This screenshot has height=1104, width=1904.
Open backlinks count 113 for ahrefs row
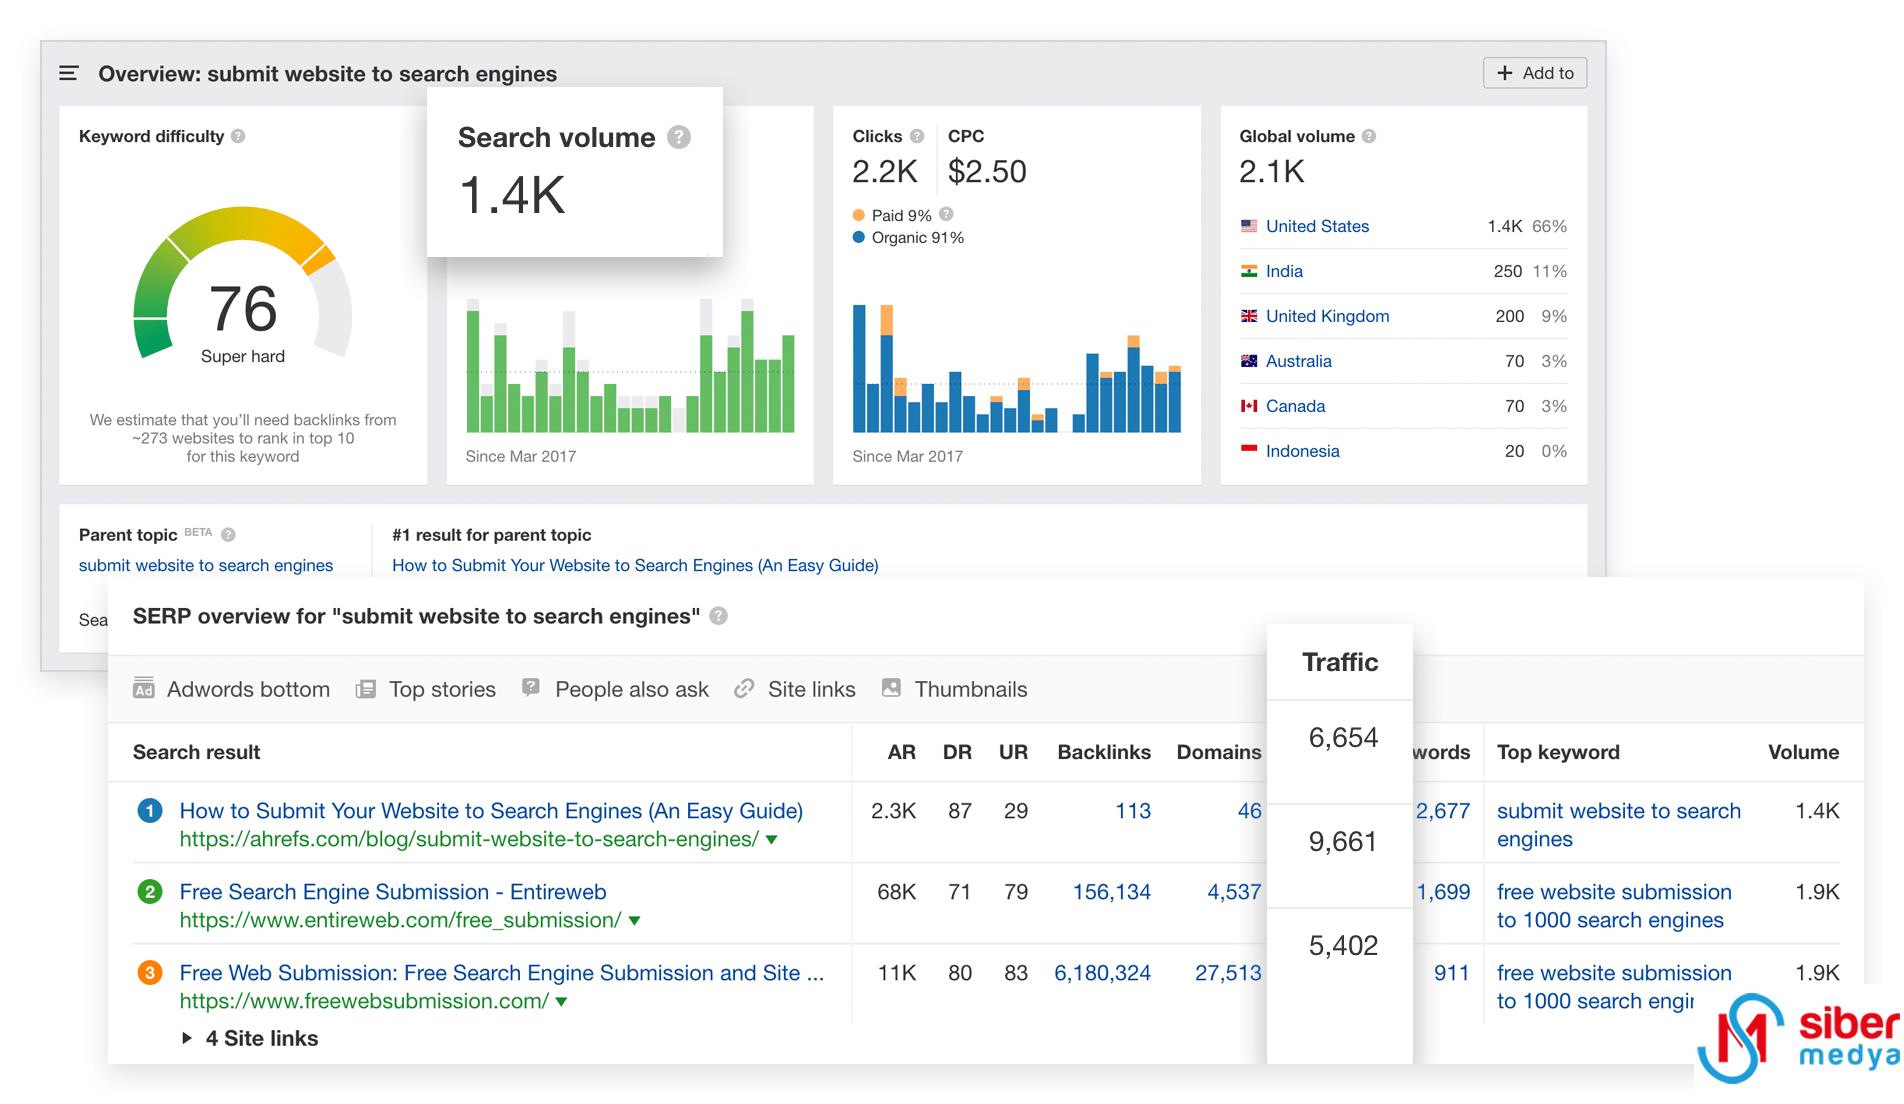coord(1133,811)
